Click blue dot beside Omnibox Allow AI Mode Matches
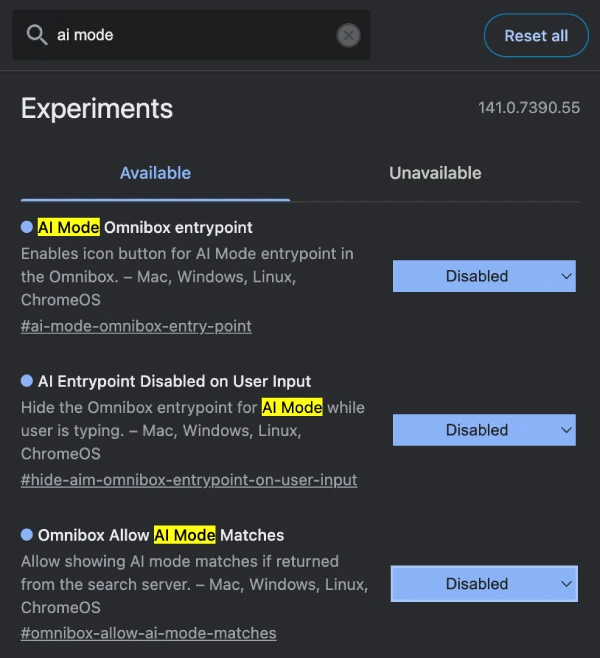600x658 pixels. pyautogui.click(x=27, y=535)
